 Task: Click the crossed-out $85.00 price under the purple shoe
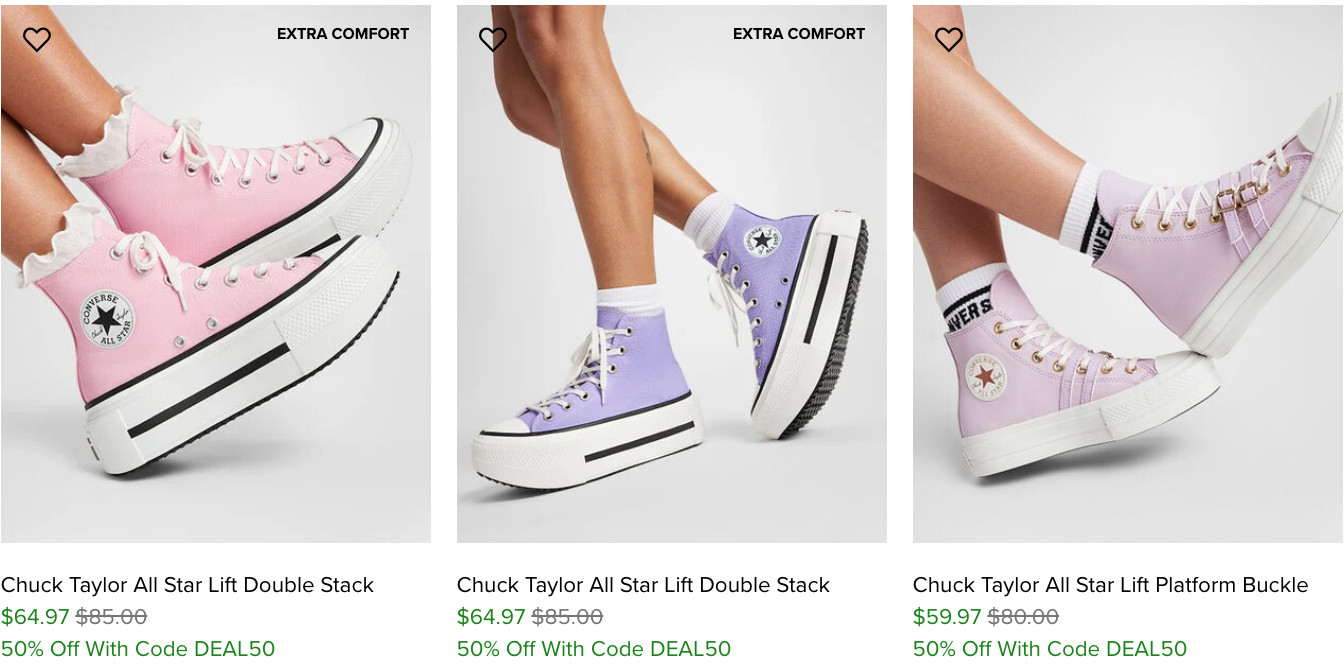(x=567, y=617)
